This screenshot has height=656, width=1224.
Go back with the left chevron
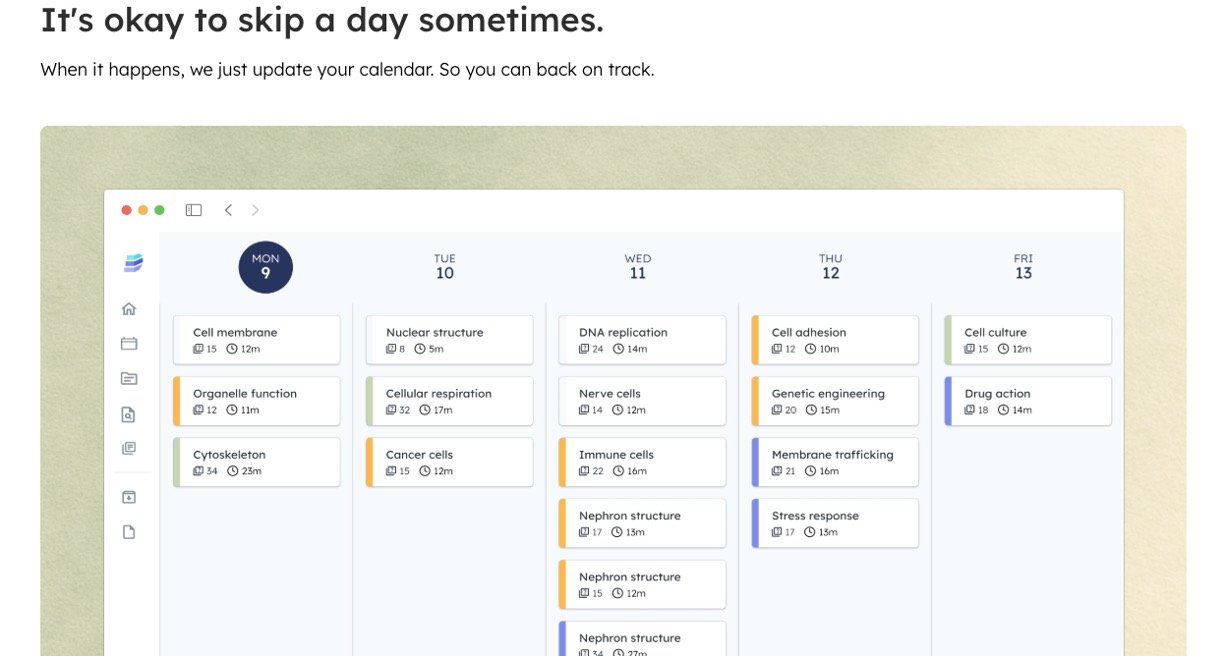228,210
